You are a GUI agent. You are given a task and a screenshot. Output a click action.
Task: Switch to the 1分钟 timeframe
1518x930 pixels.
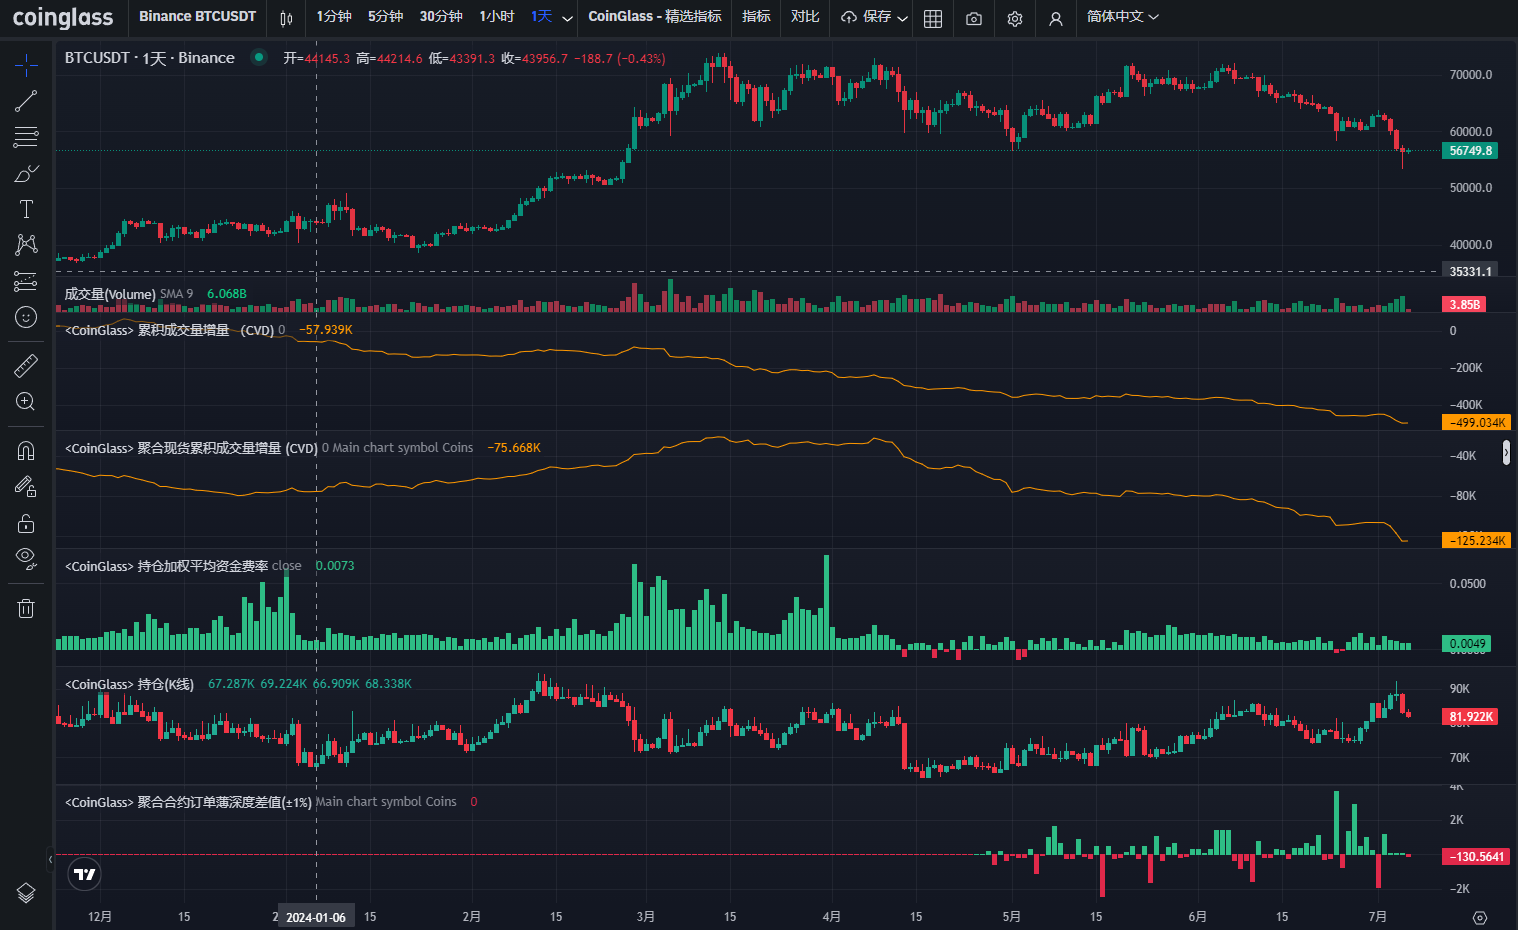pyautogui.click(x=334, y=17)
